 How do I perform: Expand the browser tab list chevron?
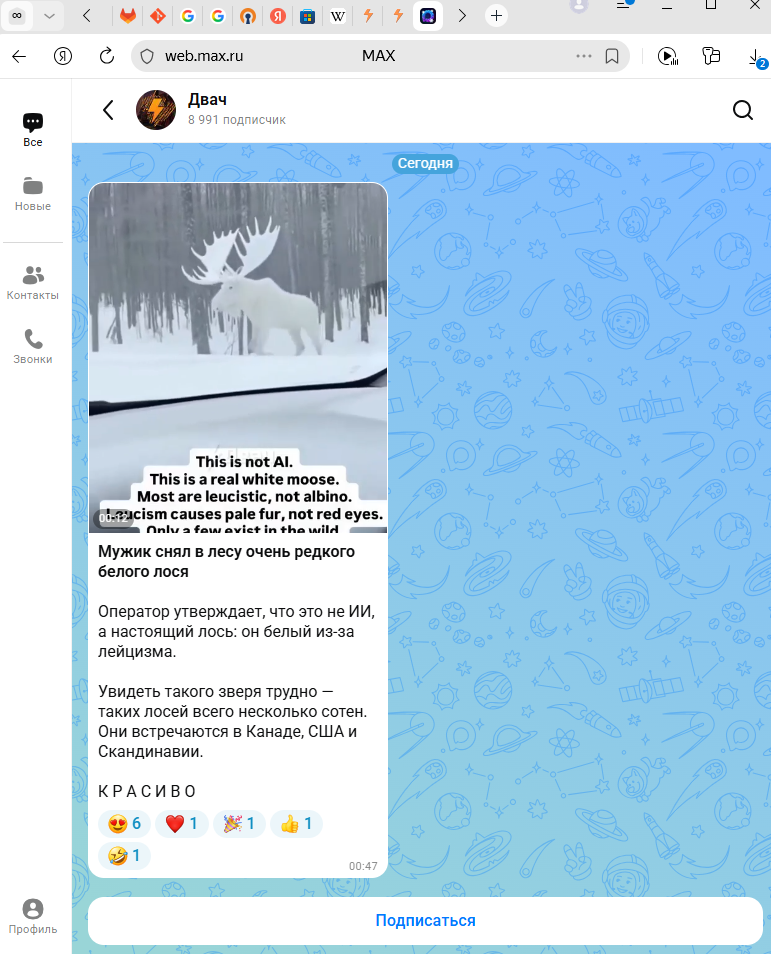(x=50, y=16)
